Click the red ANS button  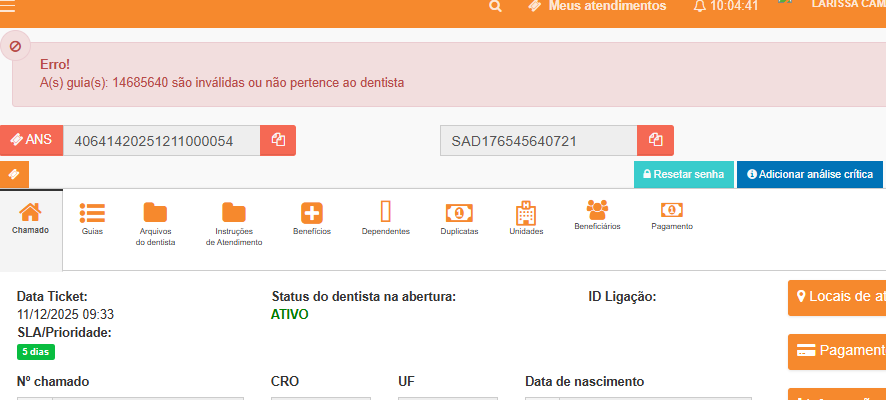tap(31, 140)
